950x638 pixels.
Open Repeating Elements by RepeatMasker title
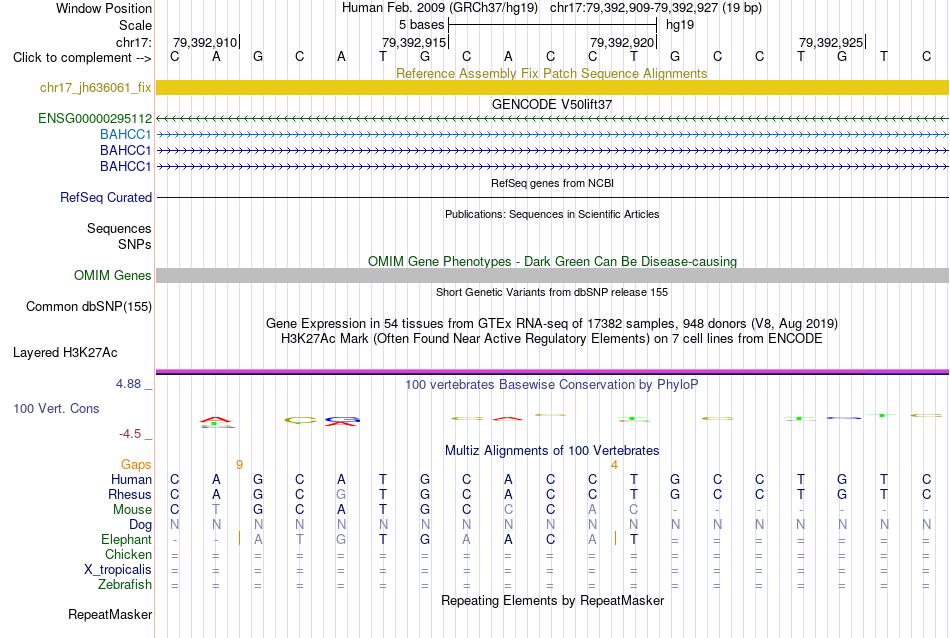pyautogui.click(x=553, y=600)
